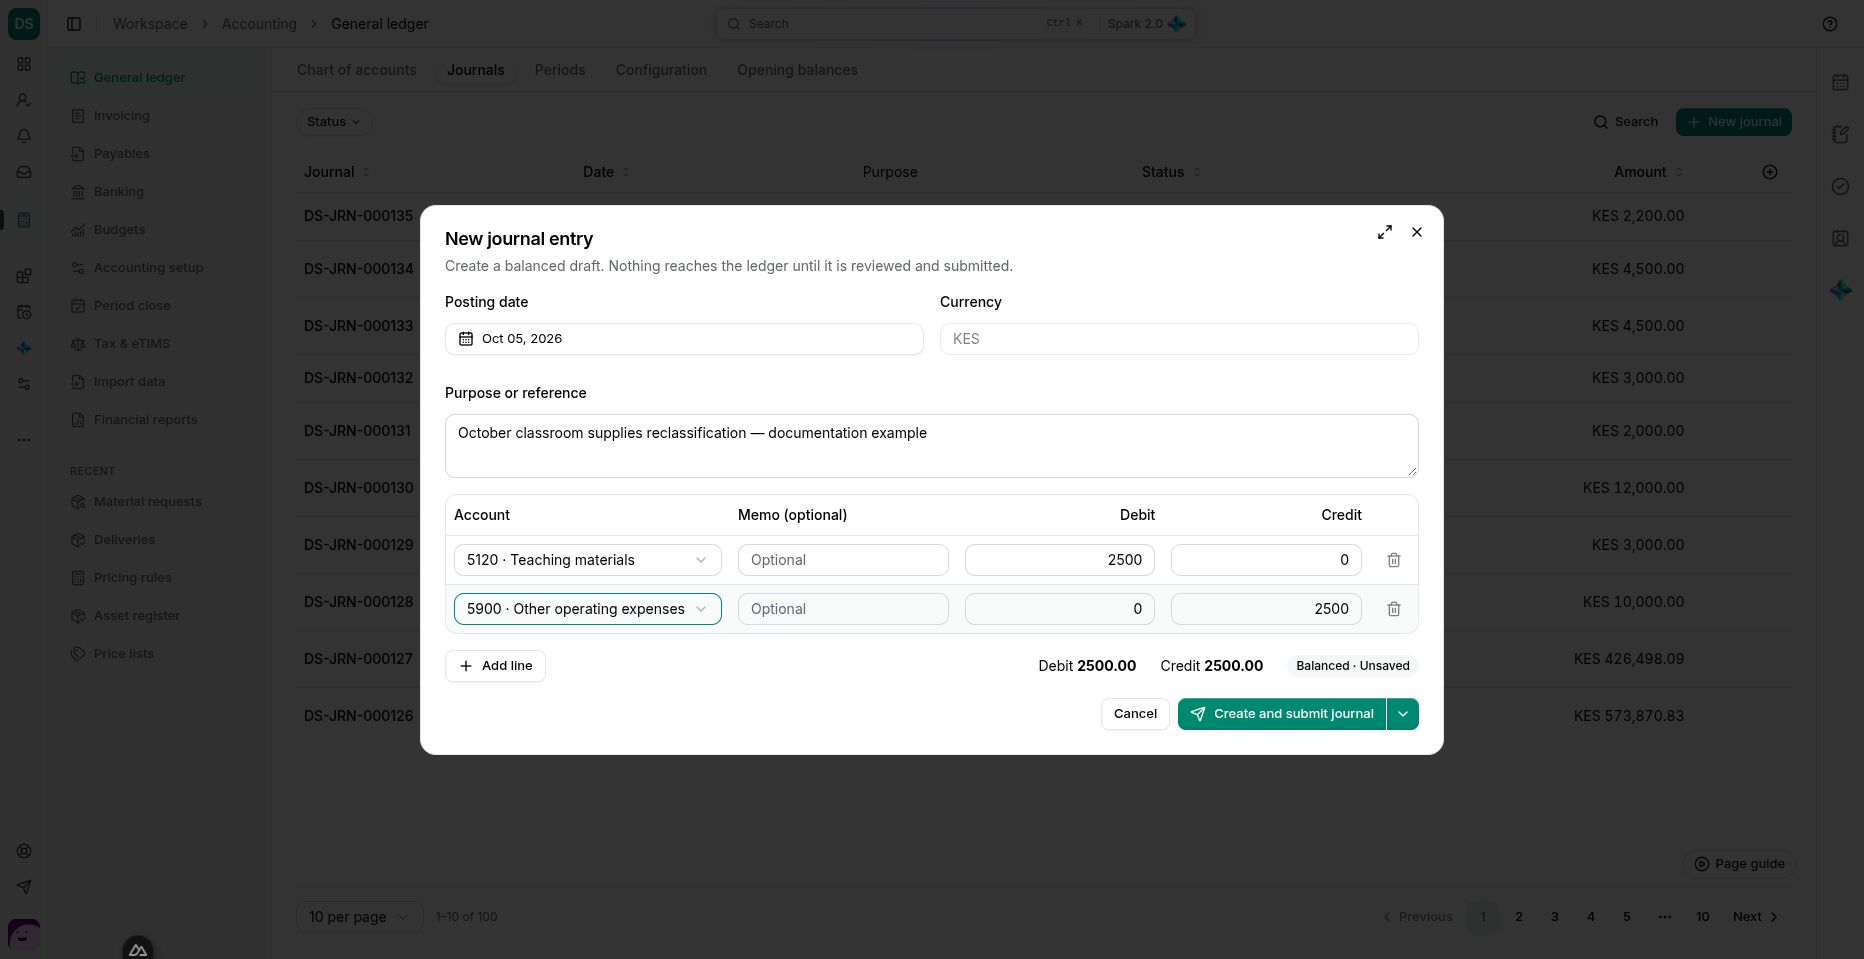Open the calendar icon in right rail

pos(1840,83)
